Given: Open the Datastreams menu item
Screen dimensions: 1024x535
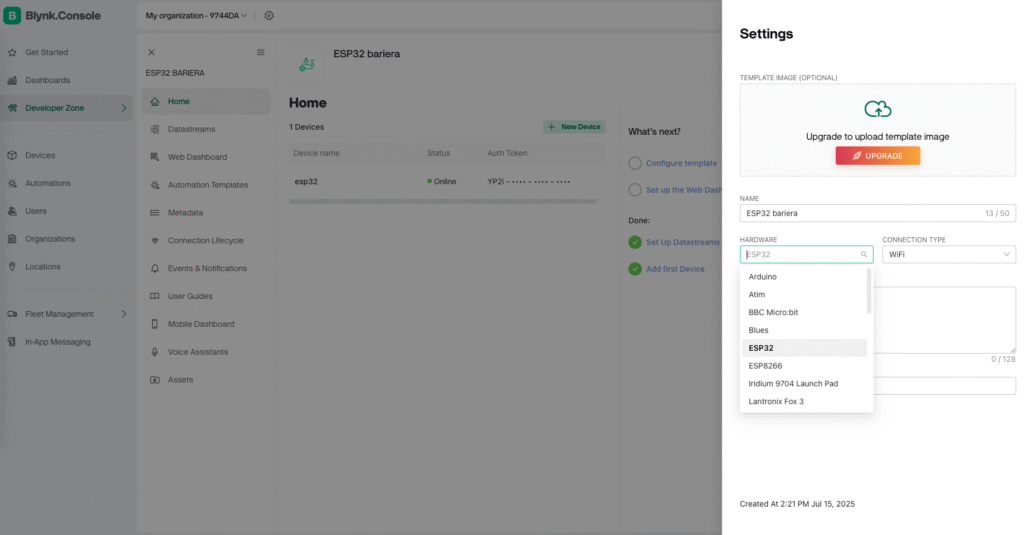Looking at the screenshot, I should coord(206,129).
